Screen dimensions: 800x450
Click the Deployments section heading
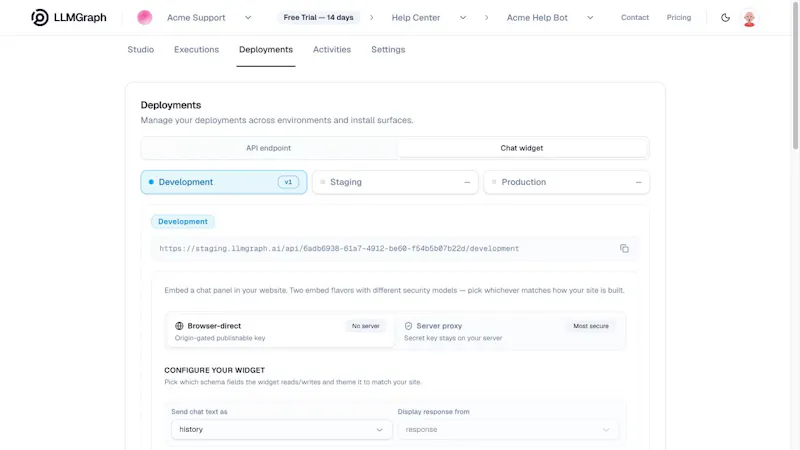(171, 105)
